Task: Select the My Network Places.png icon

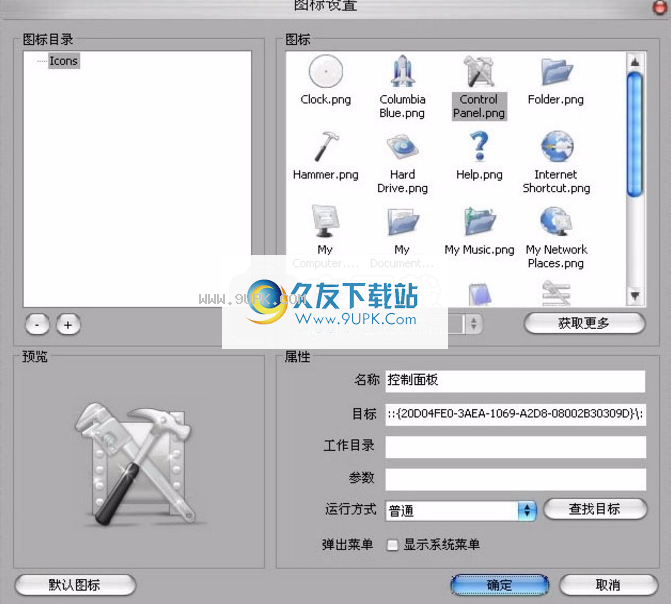Action: [x=556, y=222]
